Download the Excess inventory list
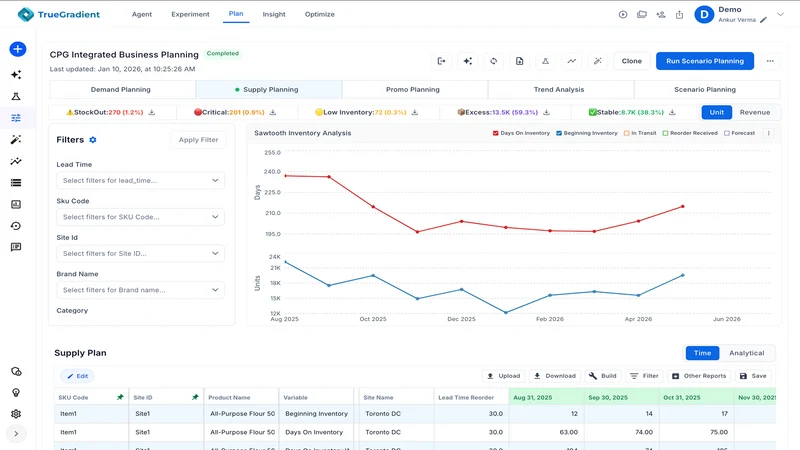The height and width of the screenshot is (450, 800). 546,112
